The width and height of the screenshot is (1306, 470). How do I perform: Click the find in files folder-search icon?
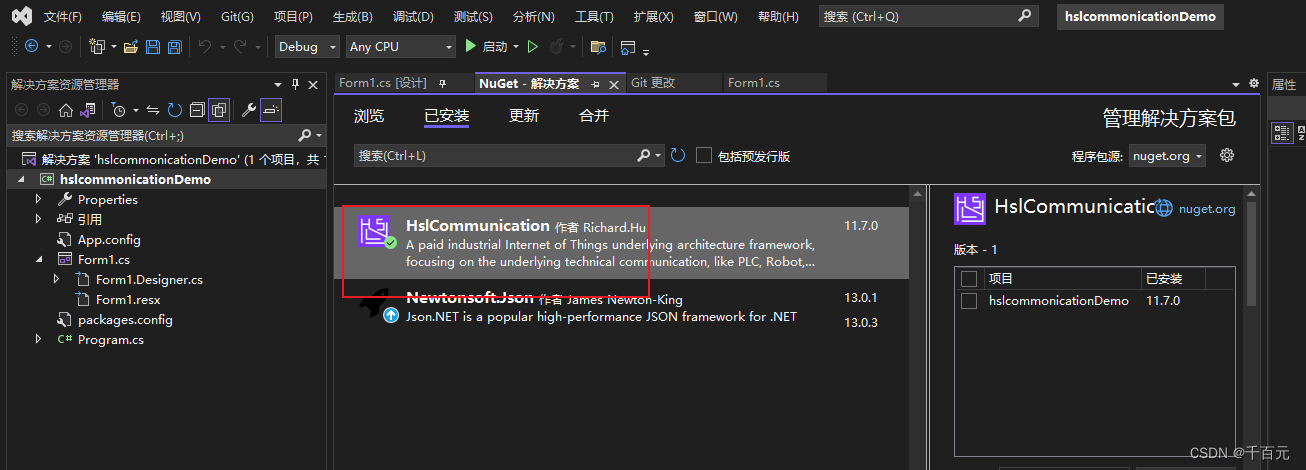598,46
